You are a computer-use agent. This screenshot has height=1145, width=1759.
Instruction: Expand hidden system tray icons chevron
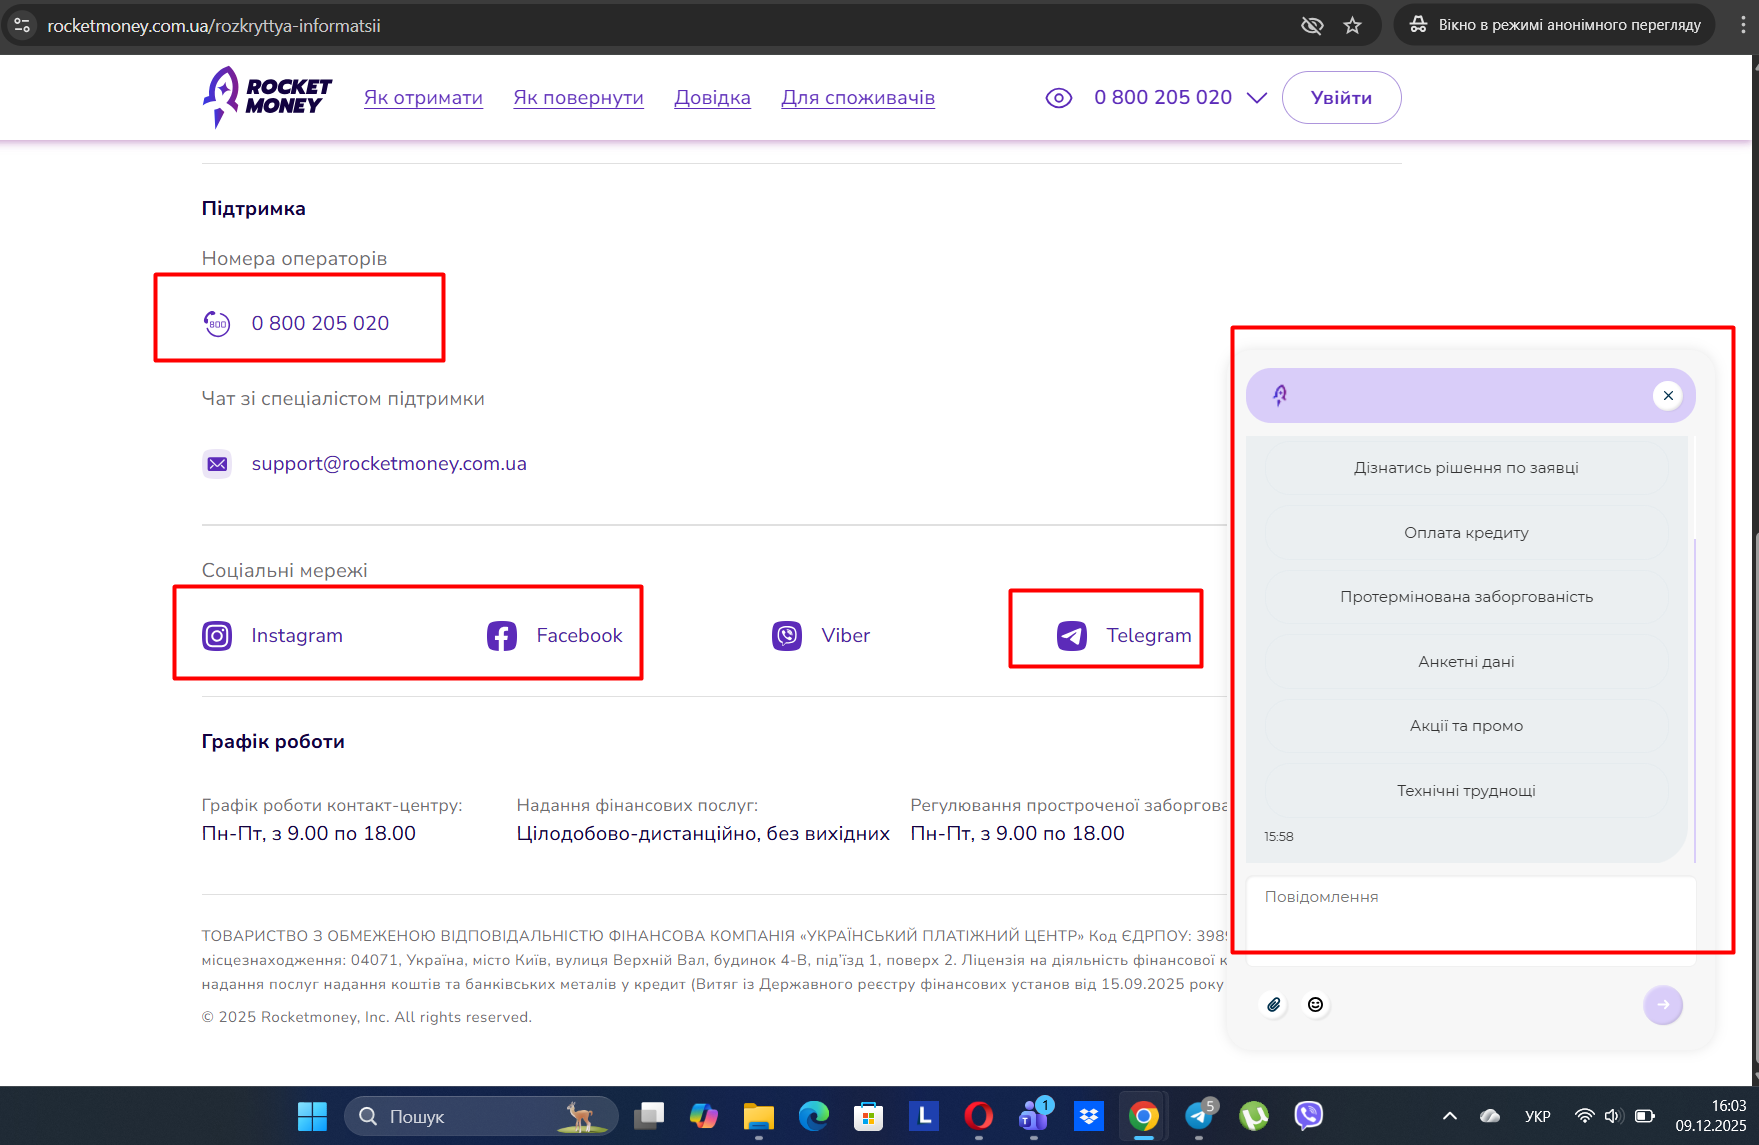[1450, 1116]
